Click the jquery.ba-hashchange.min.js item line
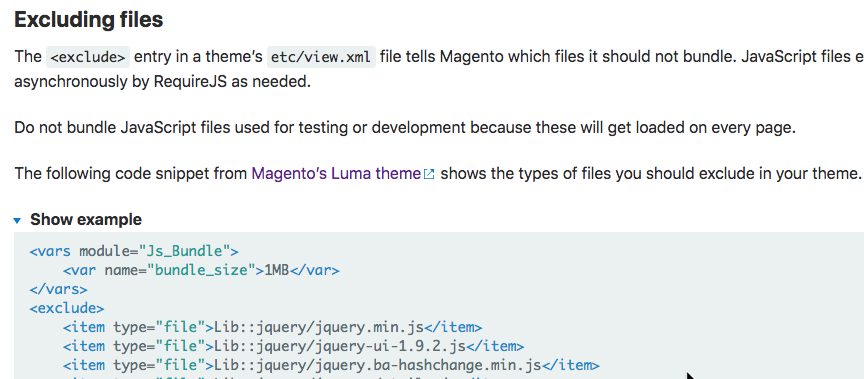This screenshot has width=864, height=379. [331, 365]
